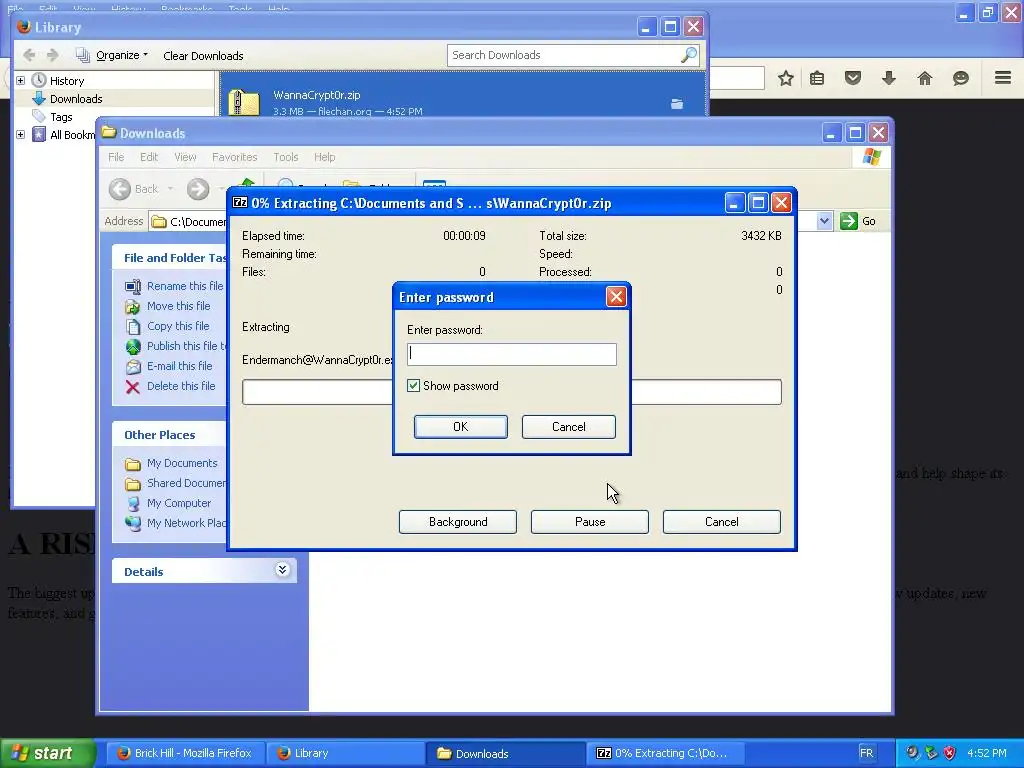This screenshot has width=1024, height=768.
Task: Go back in Library window toolbar
Action: pyautogui.click(x=29, y=55)
